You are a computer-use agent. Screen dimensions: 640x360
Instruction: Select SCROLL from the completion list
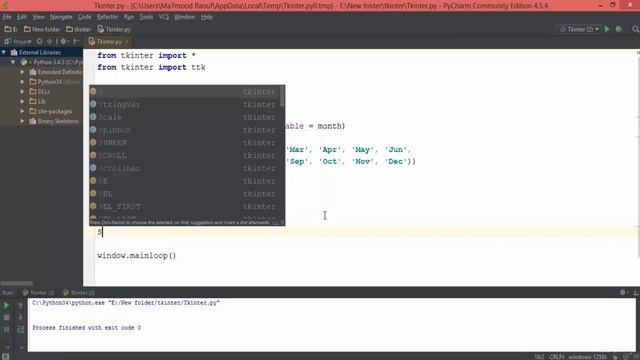click(187, 156)
